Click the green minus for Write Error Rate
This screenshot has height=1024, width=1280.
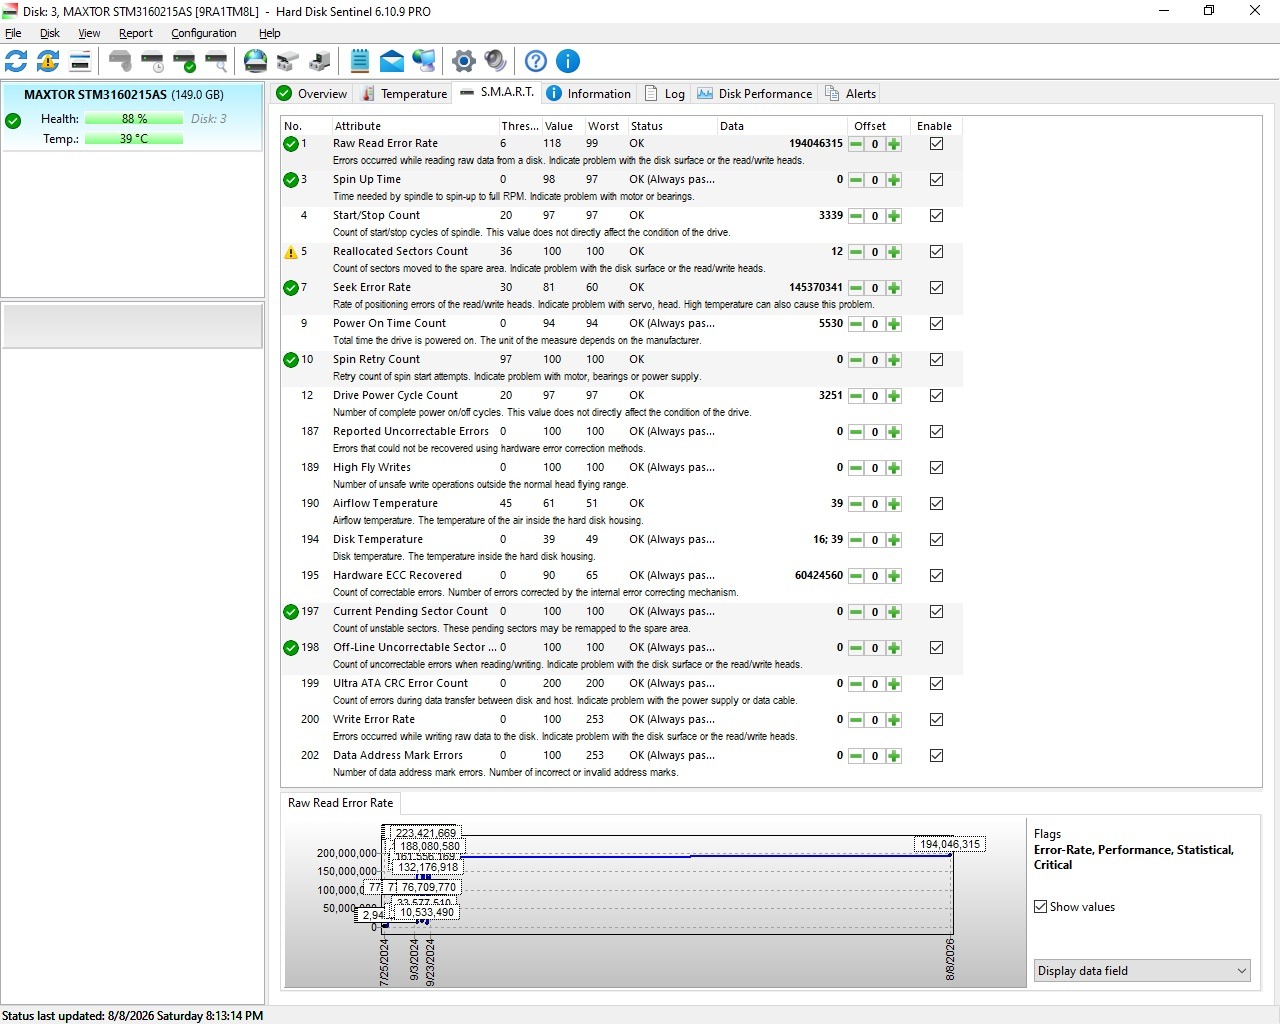click(x=856, y=720)
